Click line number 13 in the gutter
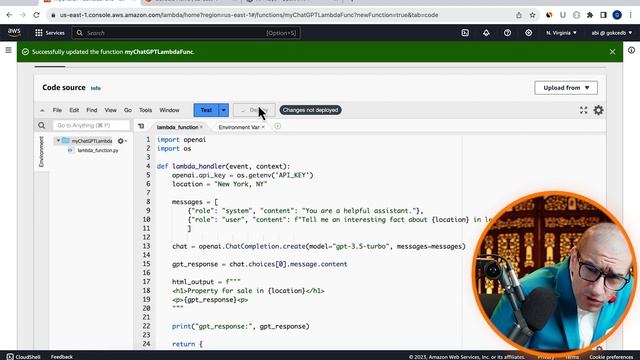 [x=146, y=246]
